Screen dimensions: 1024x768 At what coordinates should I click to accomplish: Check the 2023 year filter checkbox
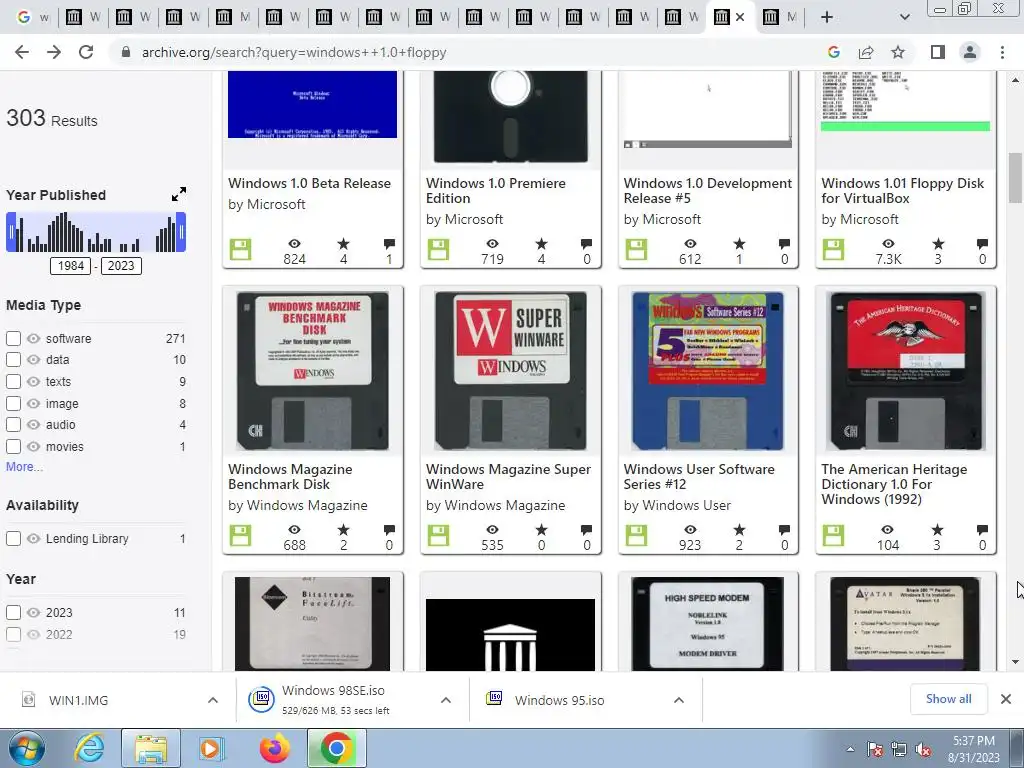[x=13, y=613]
